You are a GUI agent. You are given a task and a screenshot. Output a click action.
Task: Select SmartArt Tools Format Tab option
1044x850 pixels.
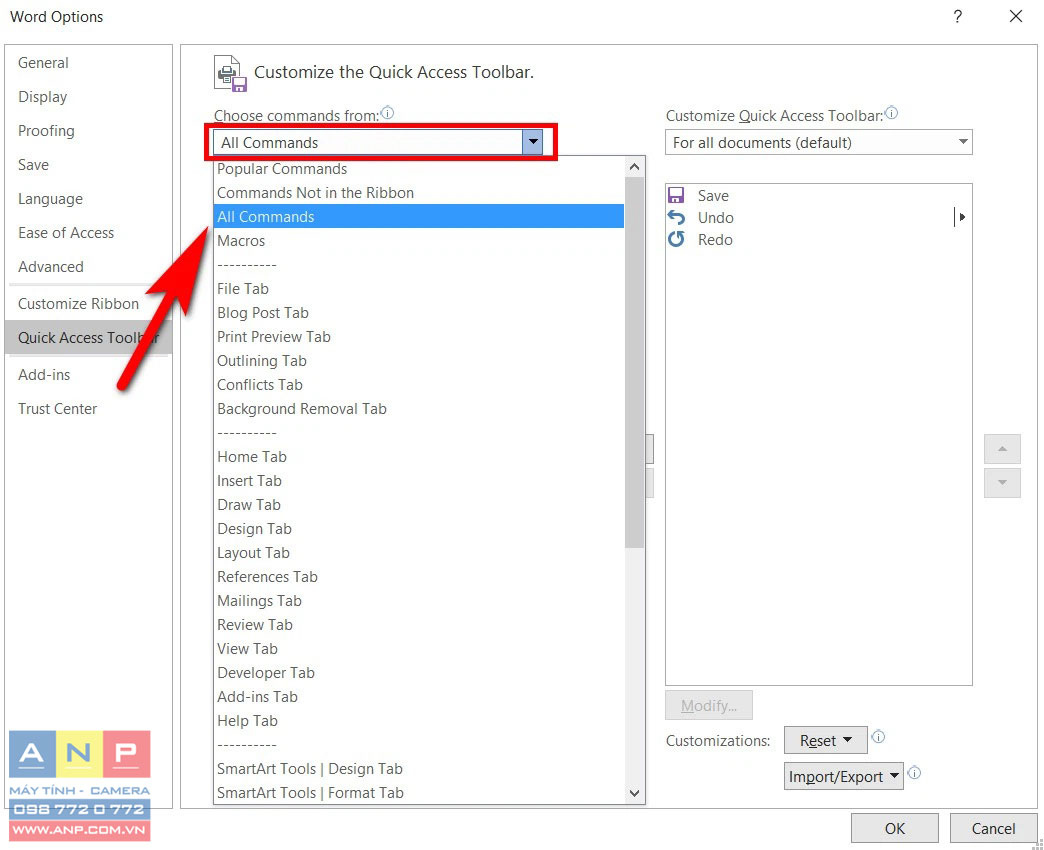tap(419, 793)
